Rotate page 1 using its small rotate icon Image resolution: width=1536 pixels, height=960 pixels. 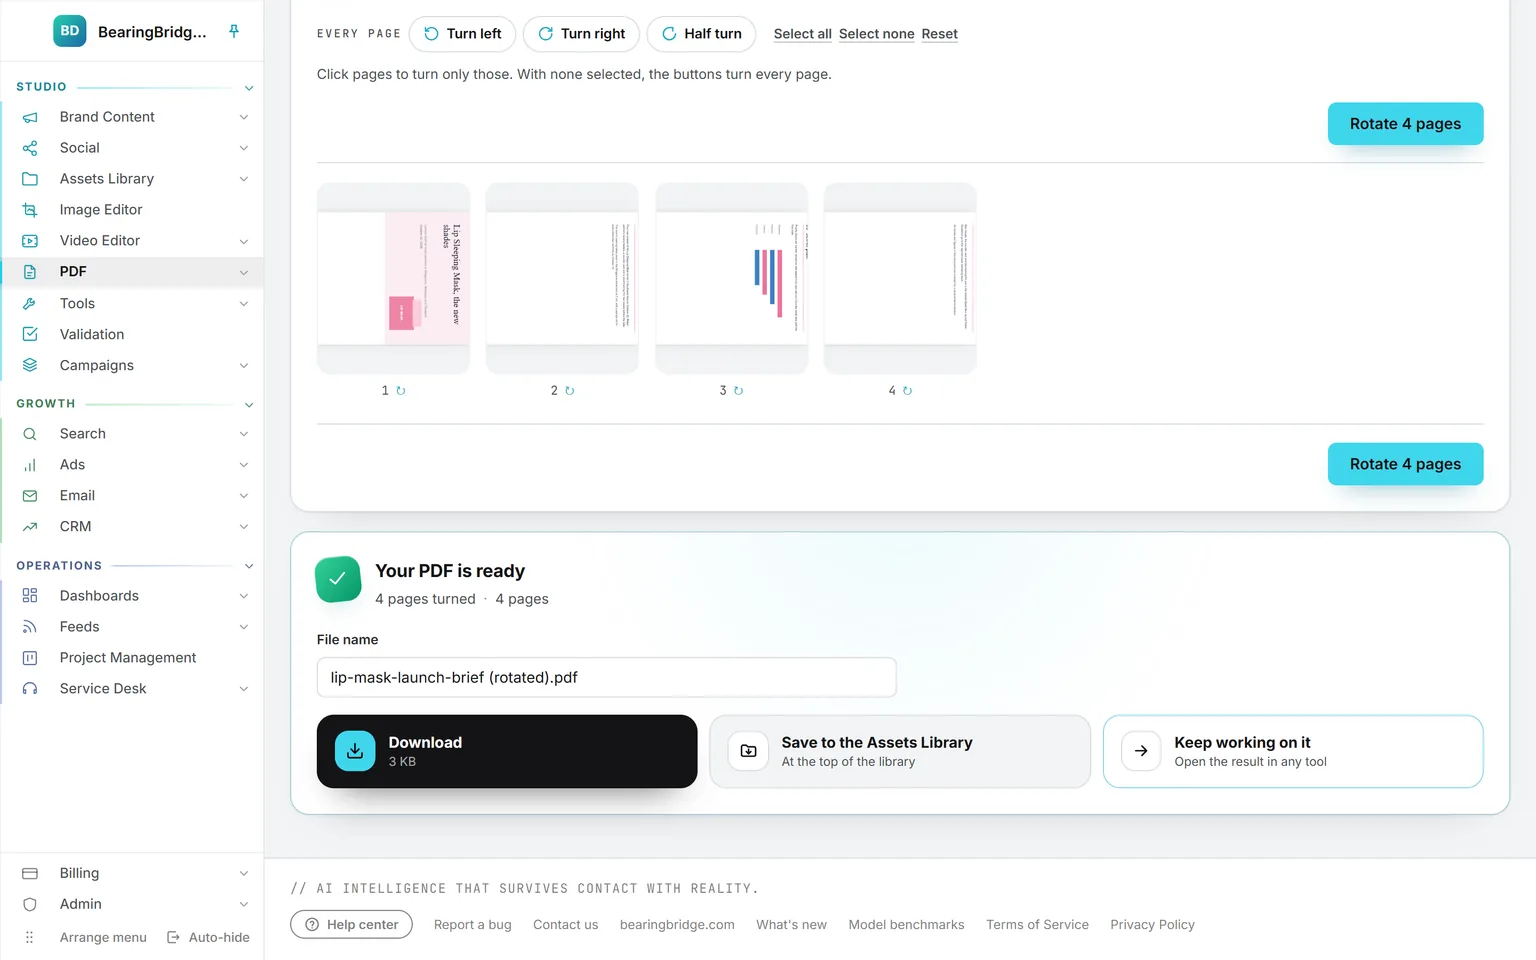[401, 391]
